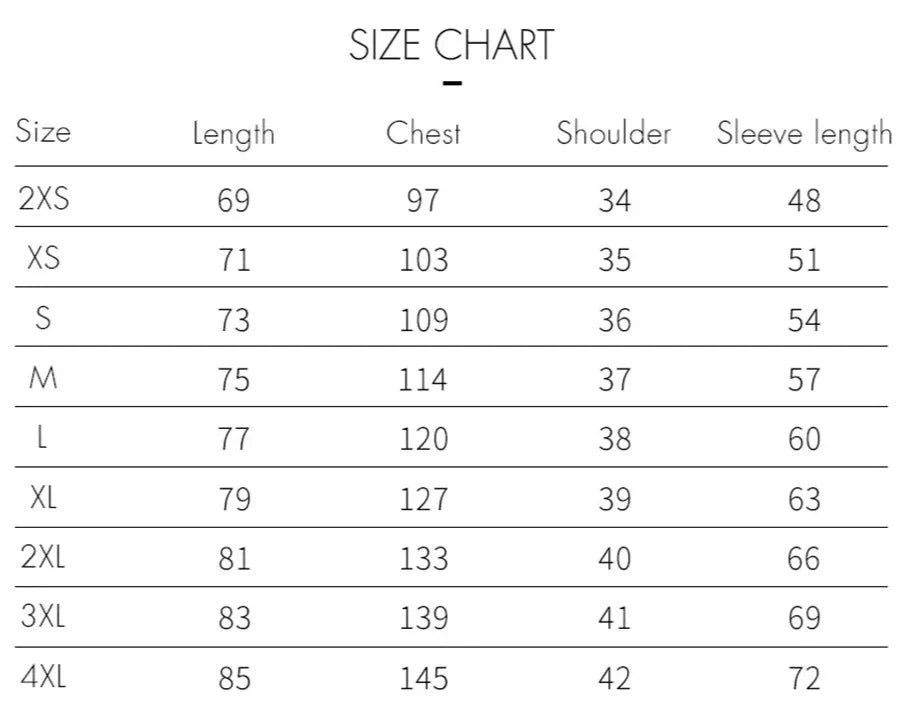The height and width of the screenshot is (725, 898).
Task: Select length value 71 in XS row
Action: coord(234,260)
